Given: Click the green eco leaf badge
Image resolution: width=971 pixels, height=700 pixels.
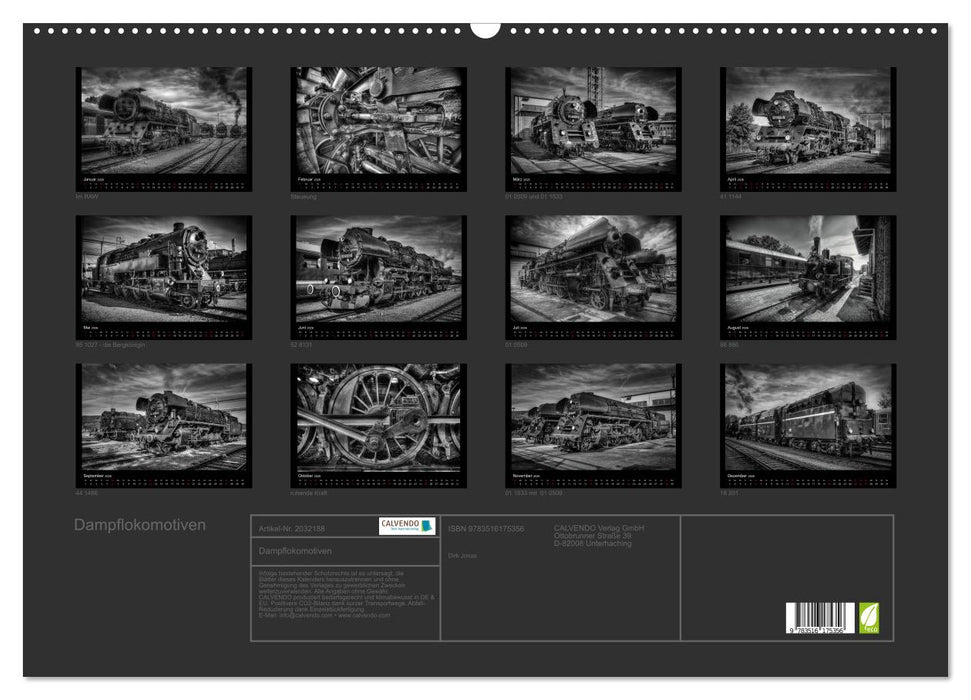Looking at the screenshot, I should pos(870,617).
